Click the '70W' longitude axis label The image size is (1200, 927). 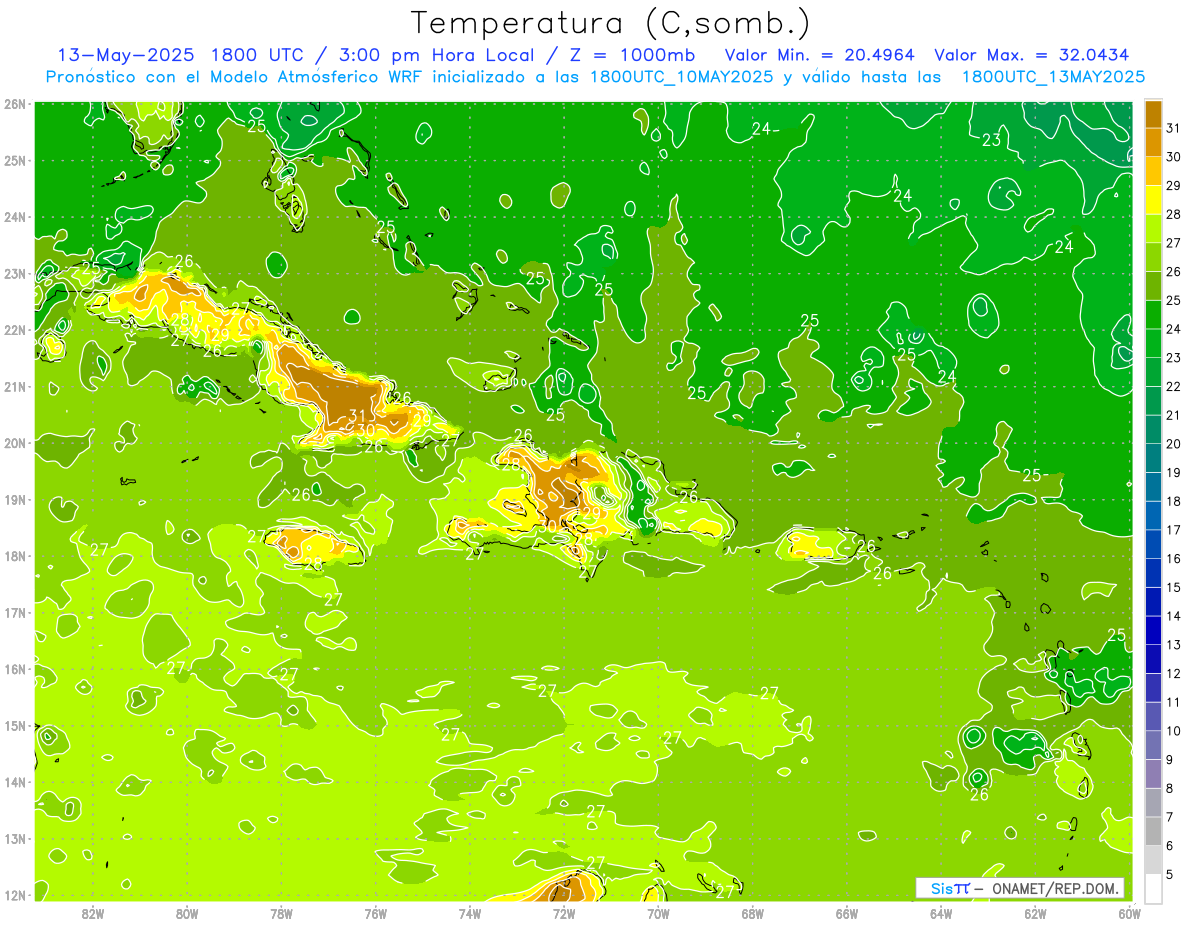pyautogui.click(x=658, y=913)
